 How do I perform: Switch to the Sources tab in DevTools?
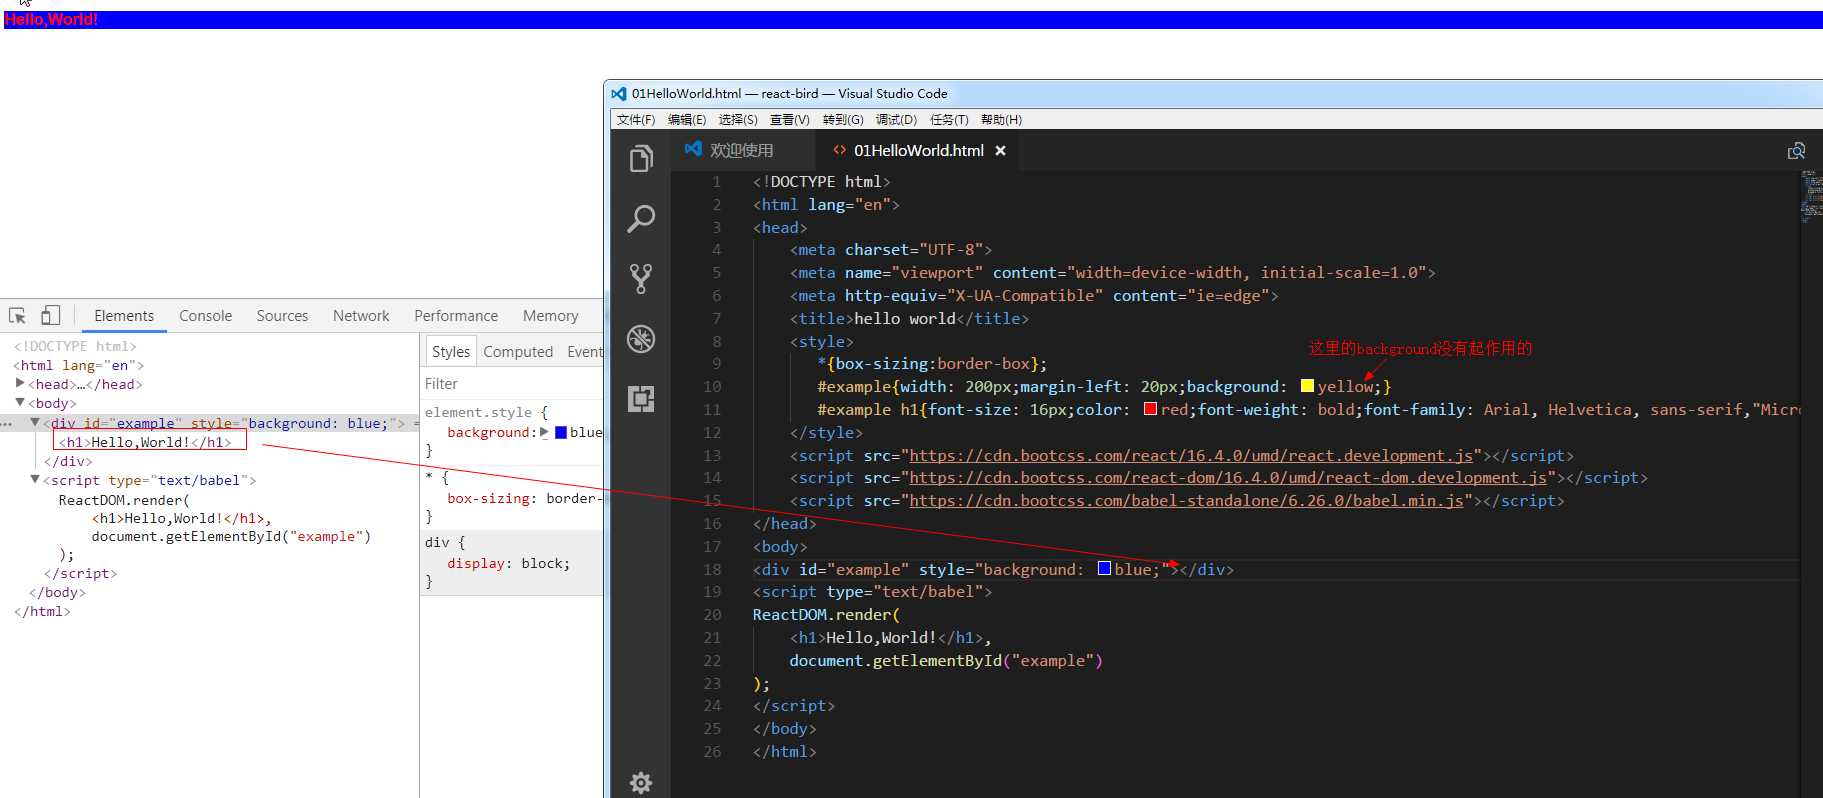pos(282,316)
